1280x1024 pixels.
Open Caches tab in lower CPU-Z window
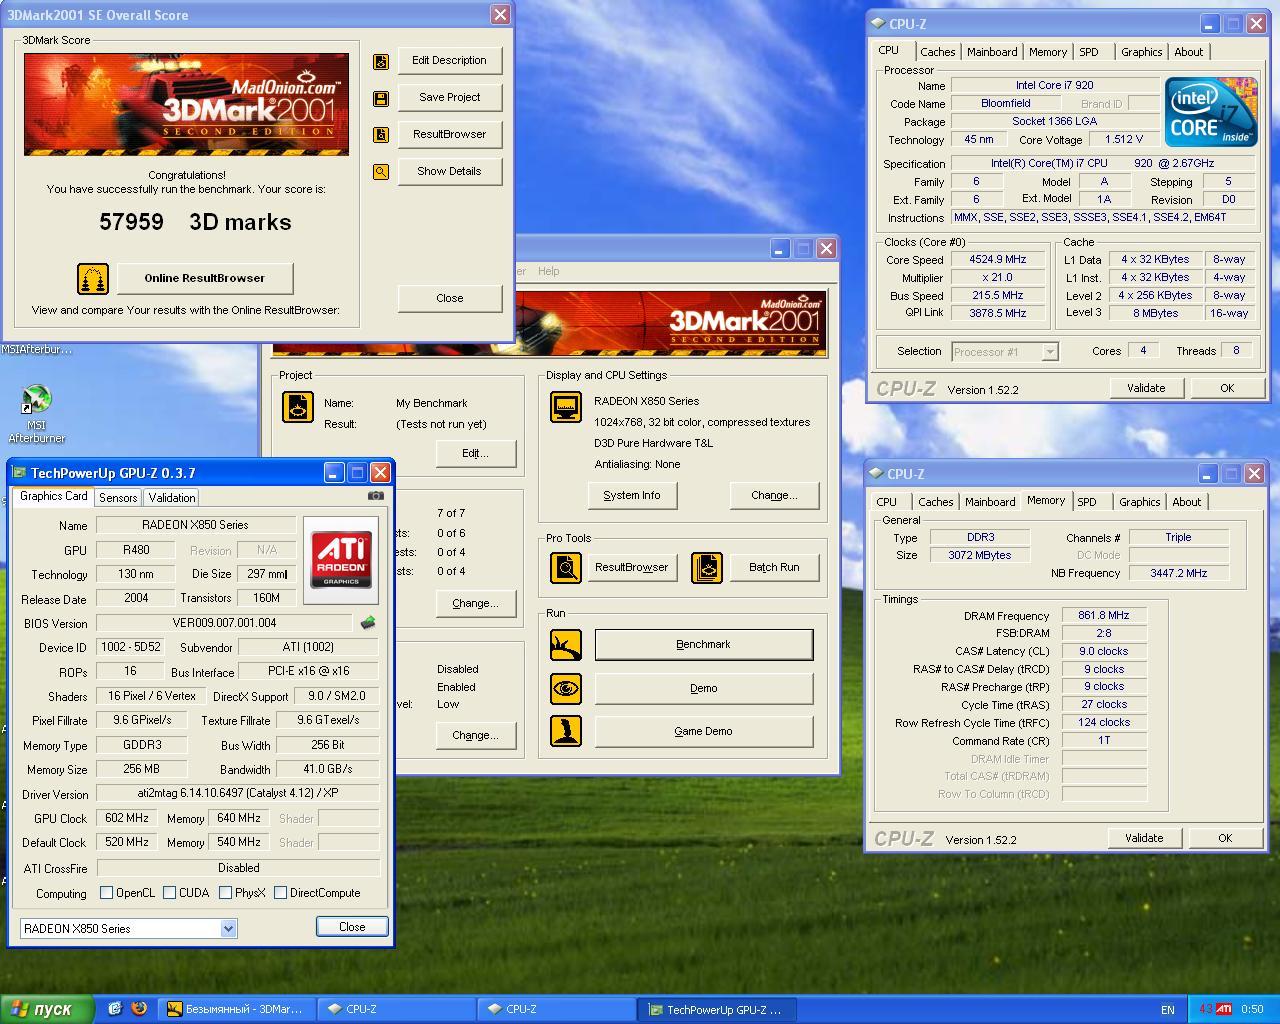coord(936,502)
